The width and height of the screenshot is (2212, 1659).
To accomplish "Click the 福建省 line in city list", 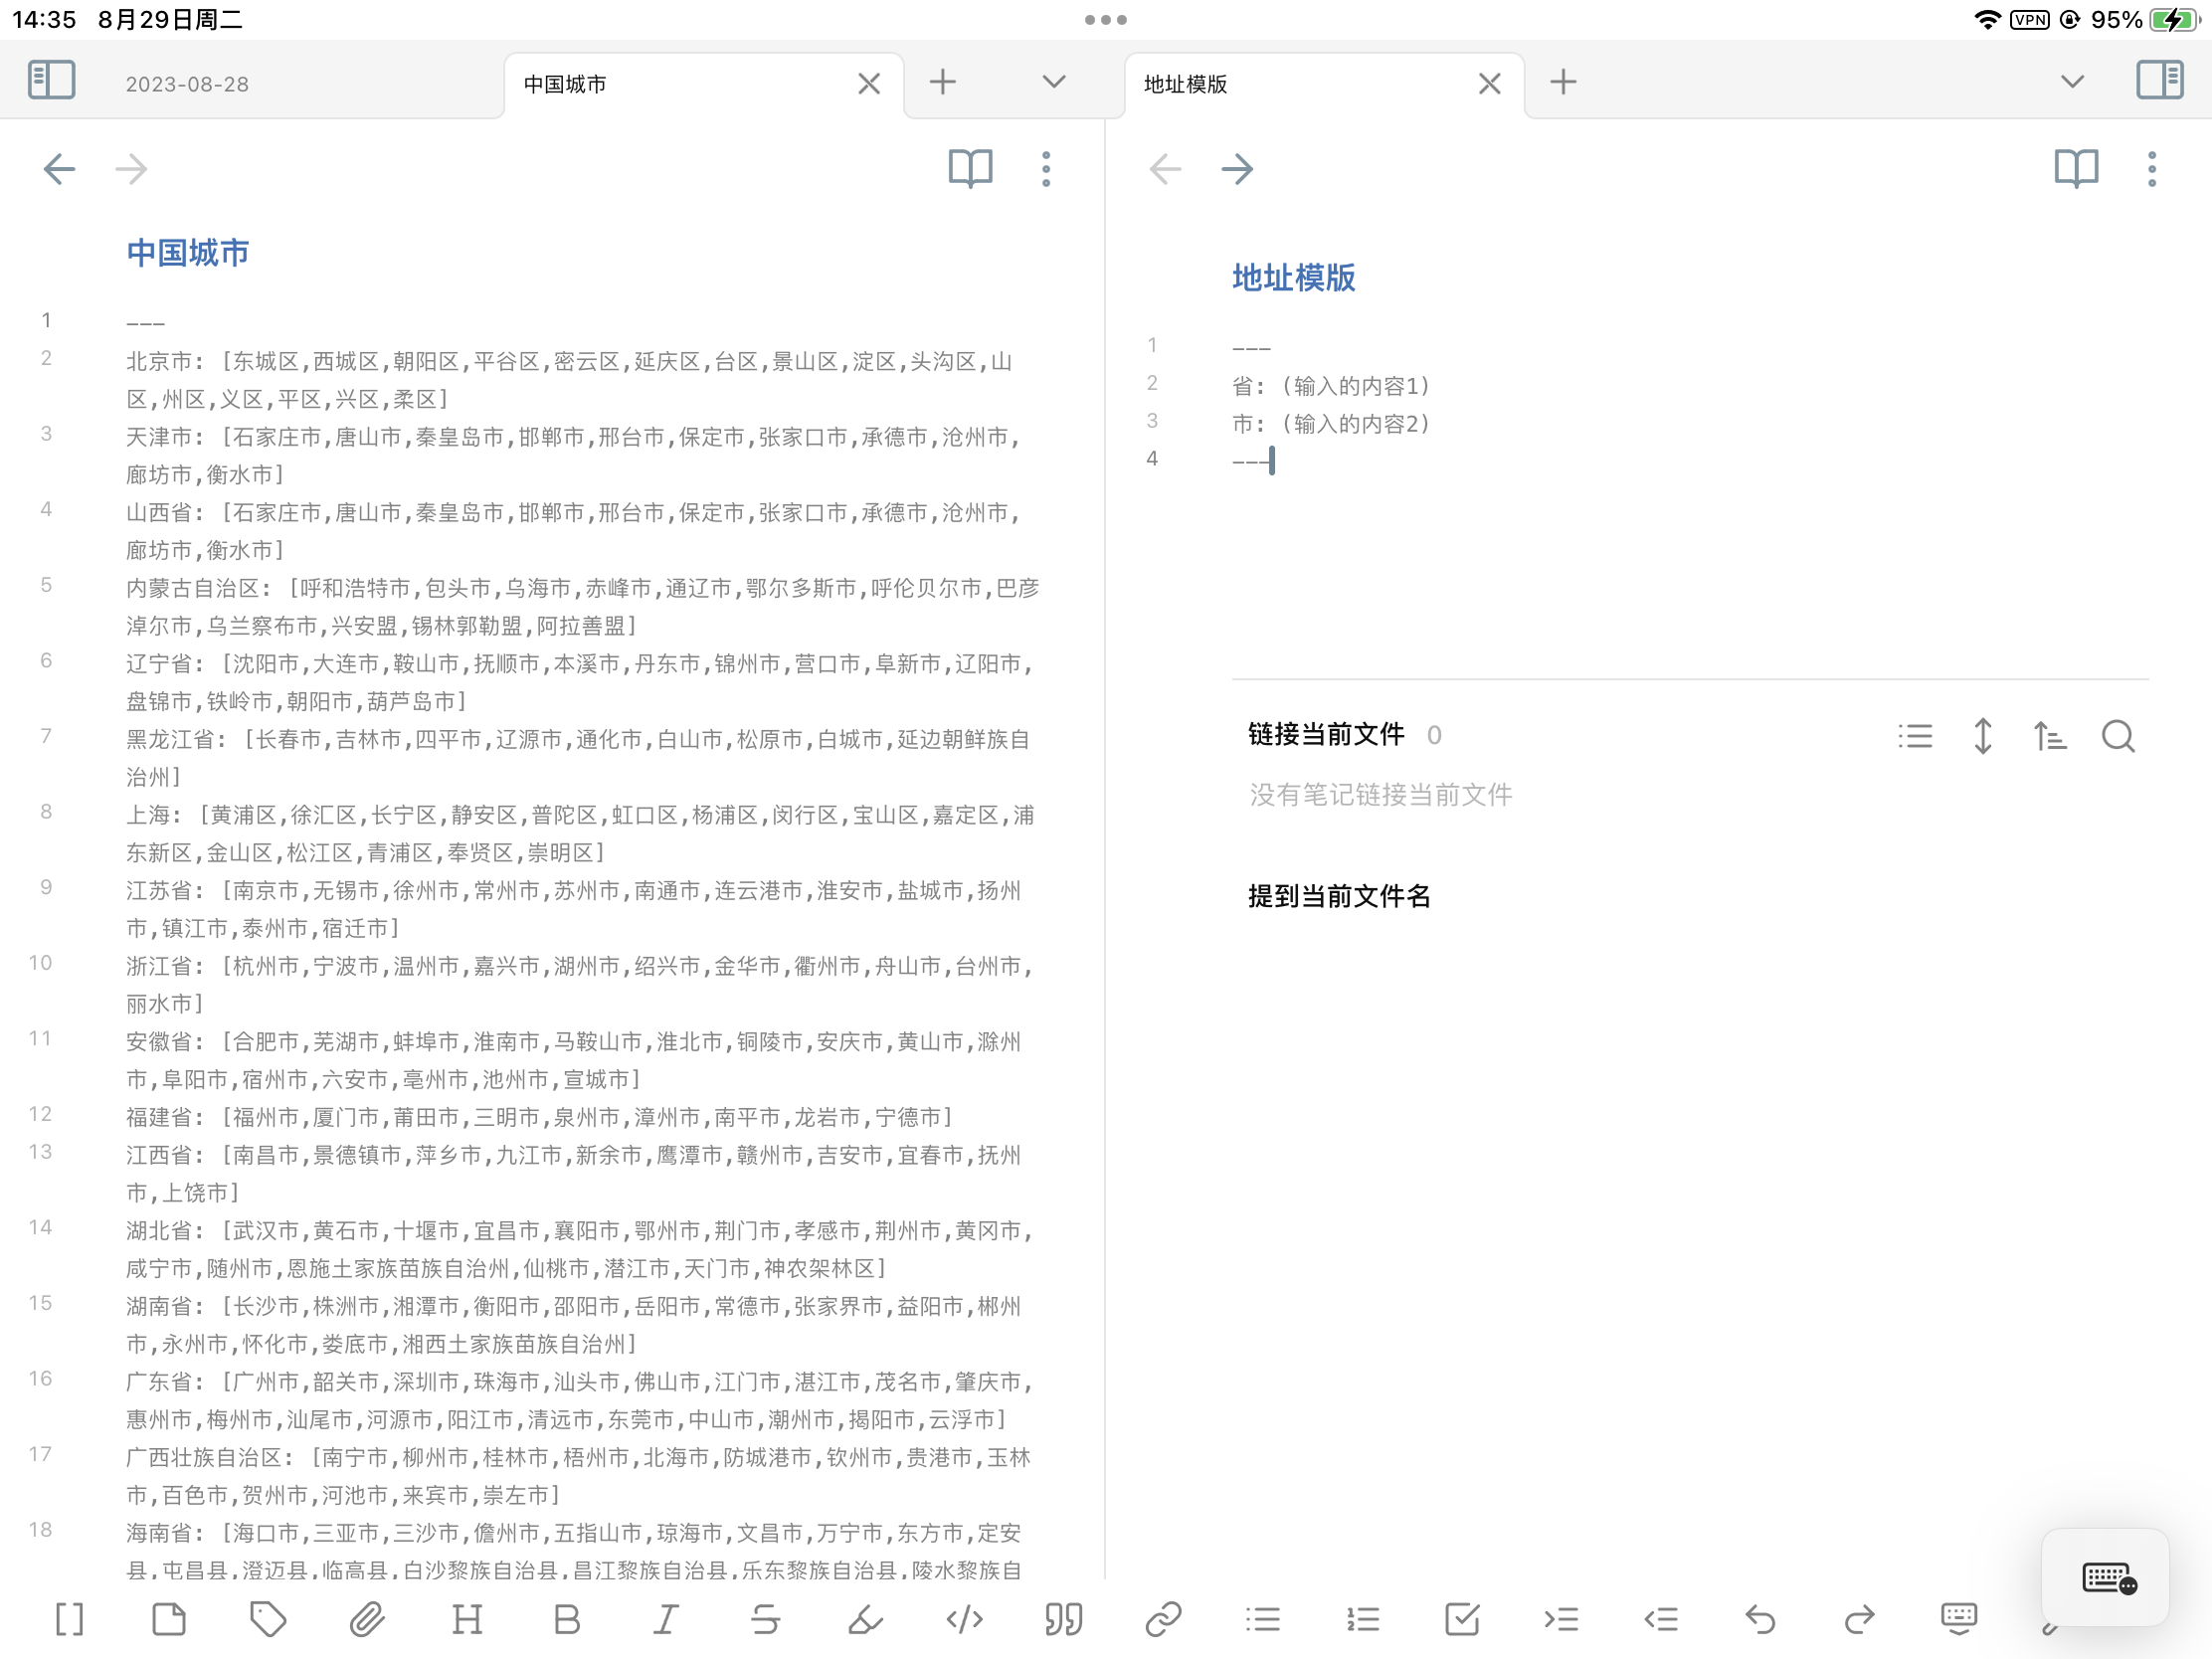I will click(540, 1117).
